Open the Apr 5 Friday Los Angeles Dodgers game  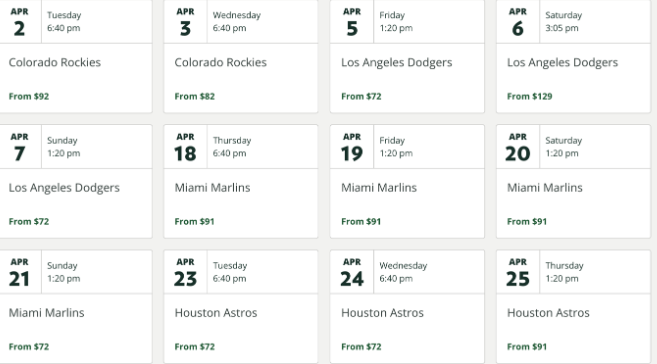[407, 56]
